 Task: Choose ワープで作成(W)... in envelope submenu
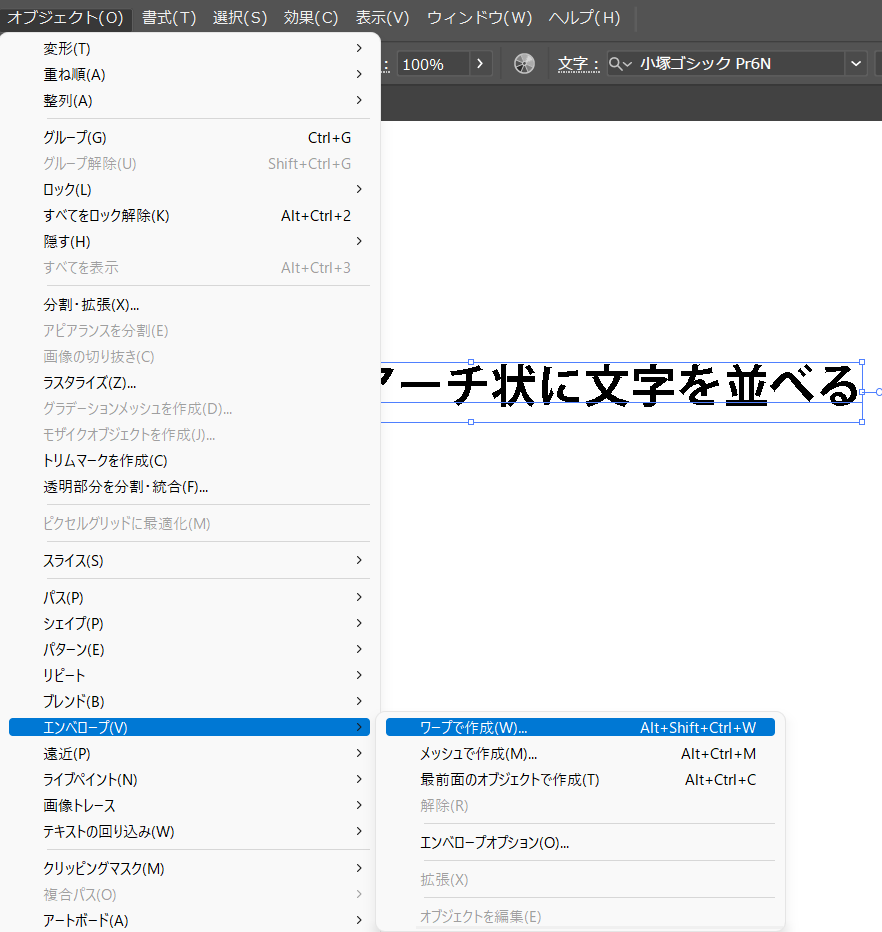tap(580, 727)
